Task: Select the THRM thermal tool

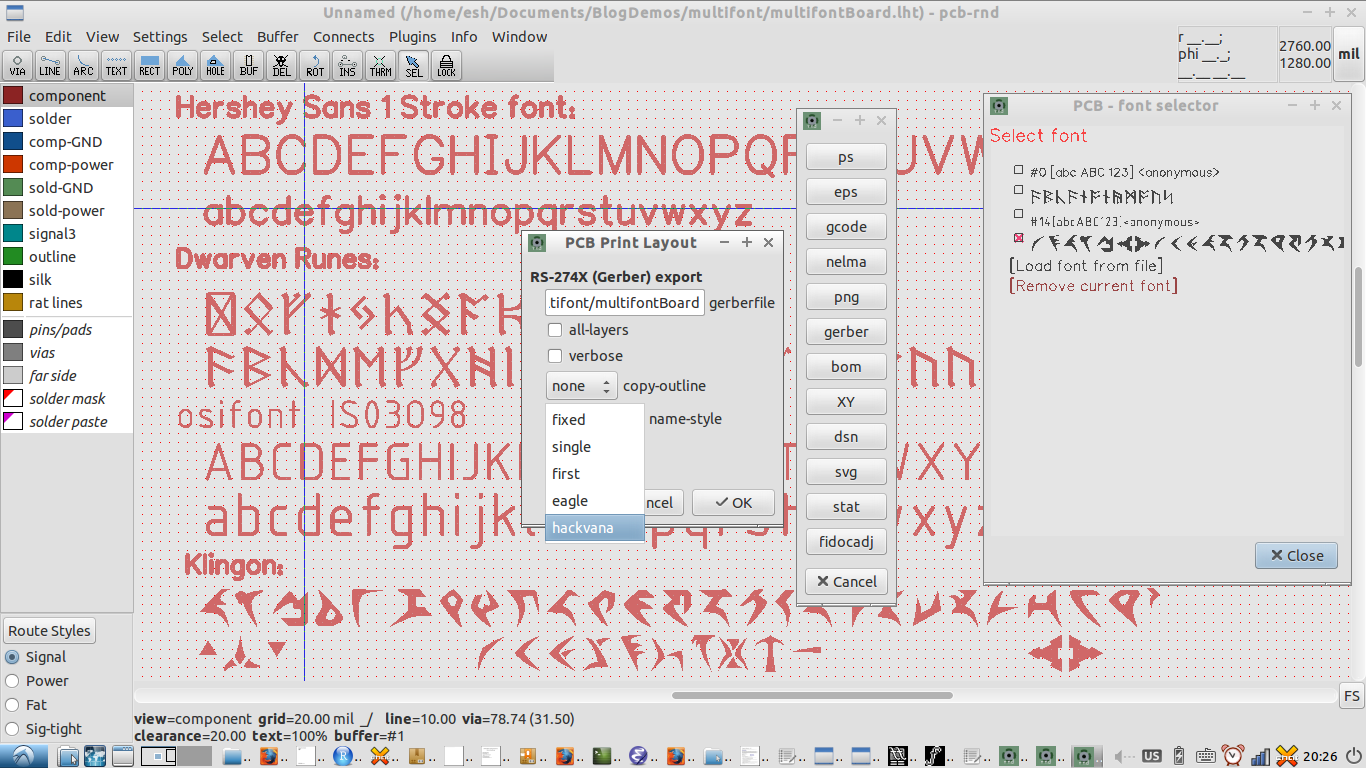Action: [x=380, y=66]
